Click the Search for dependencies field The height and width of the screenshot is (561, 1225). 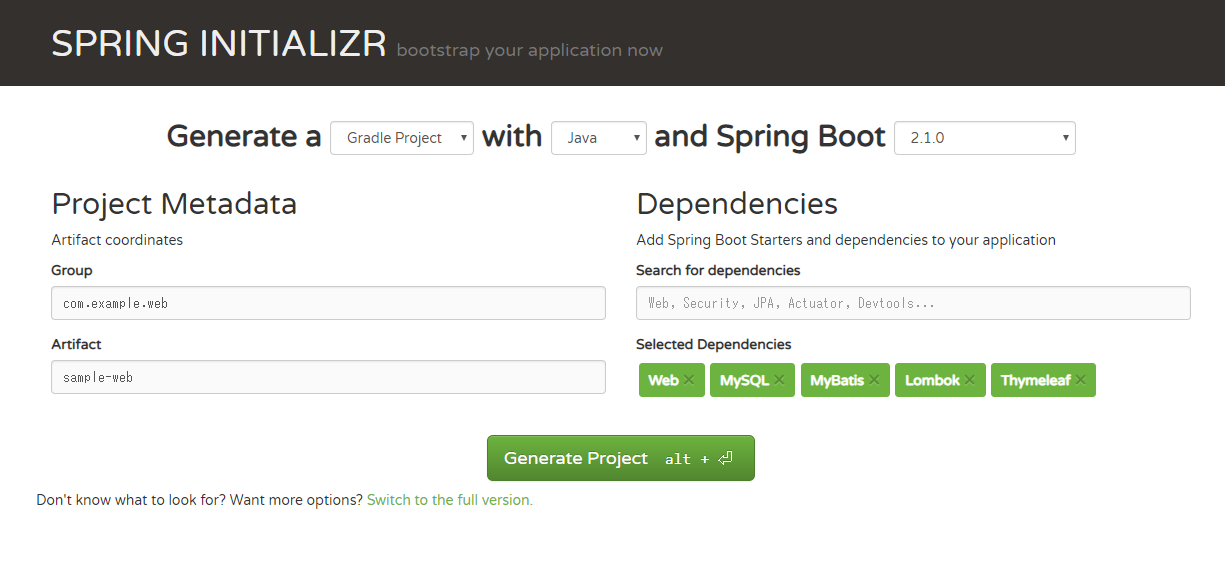(x=913, y=303)
